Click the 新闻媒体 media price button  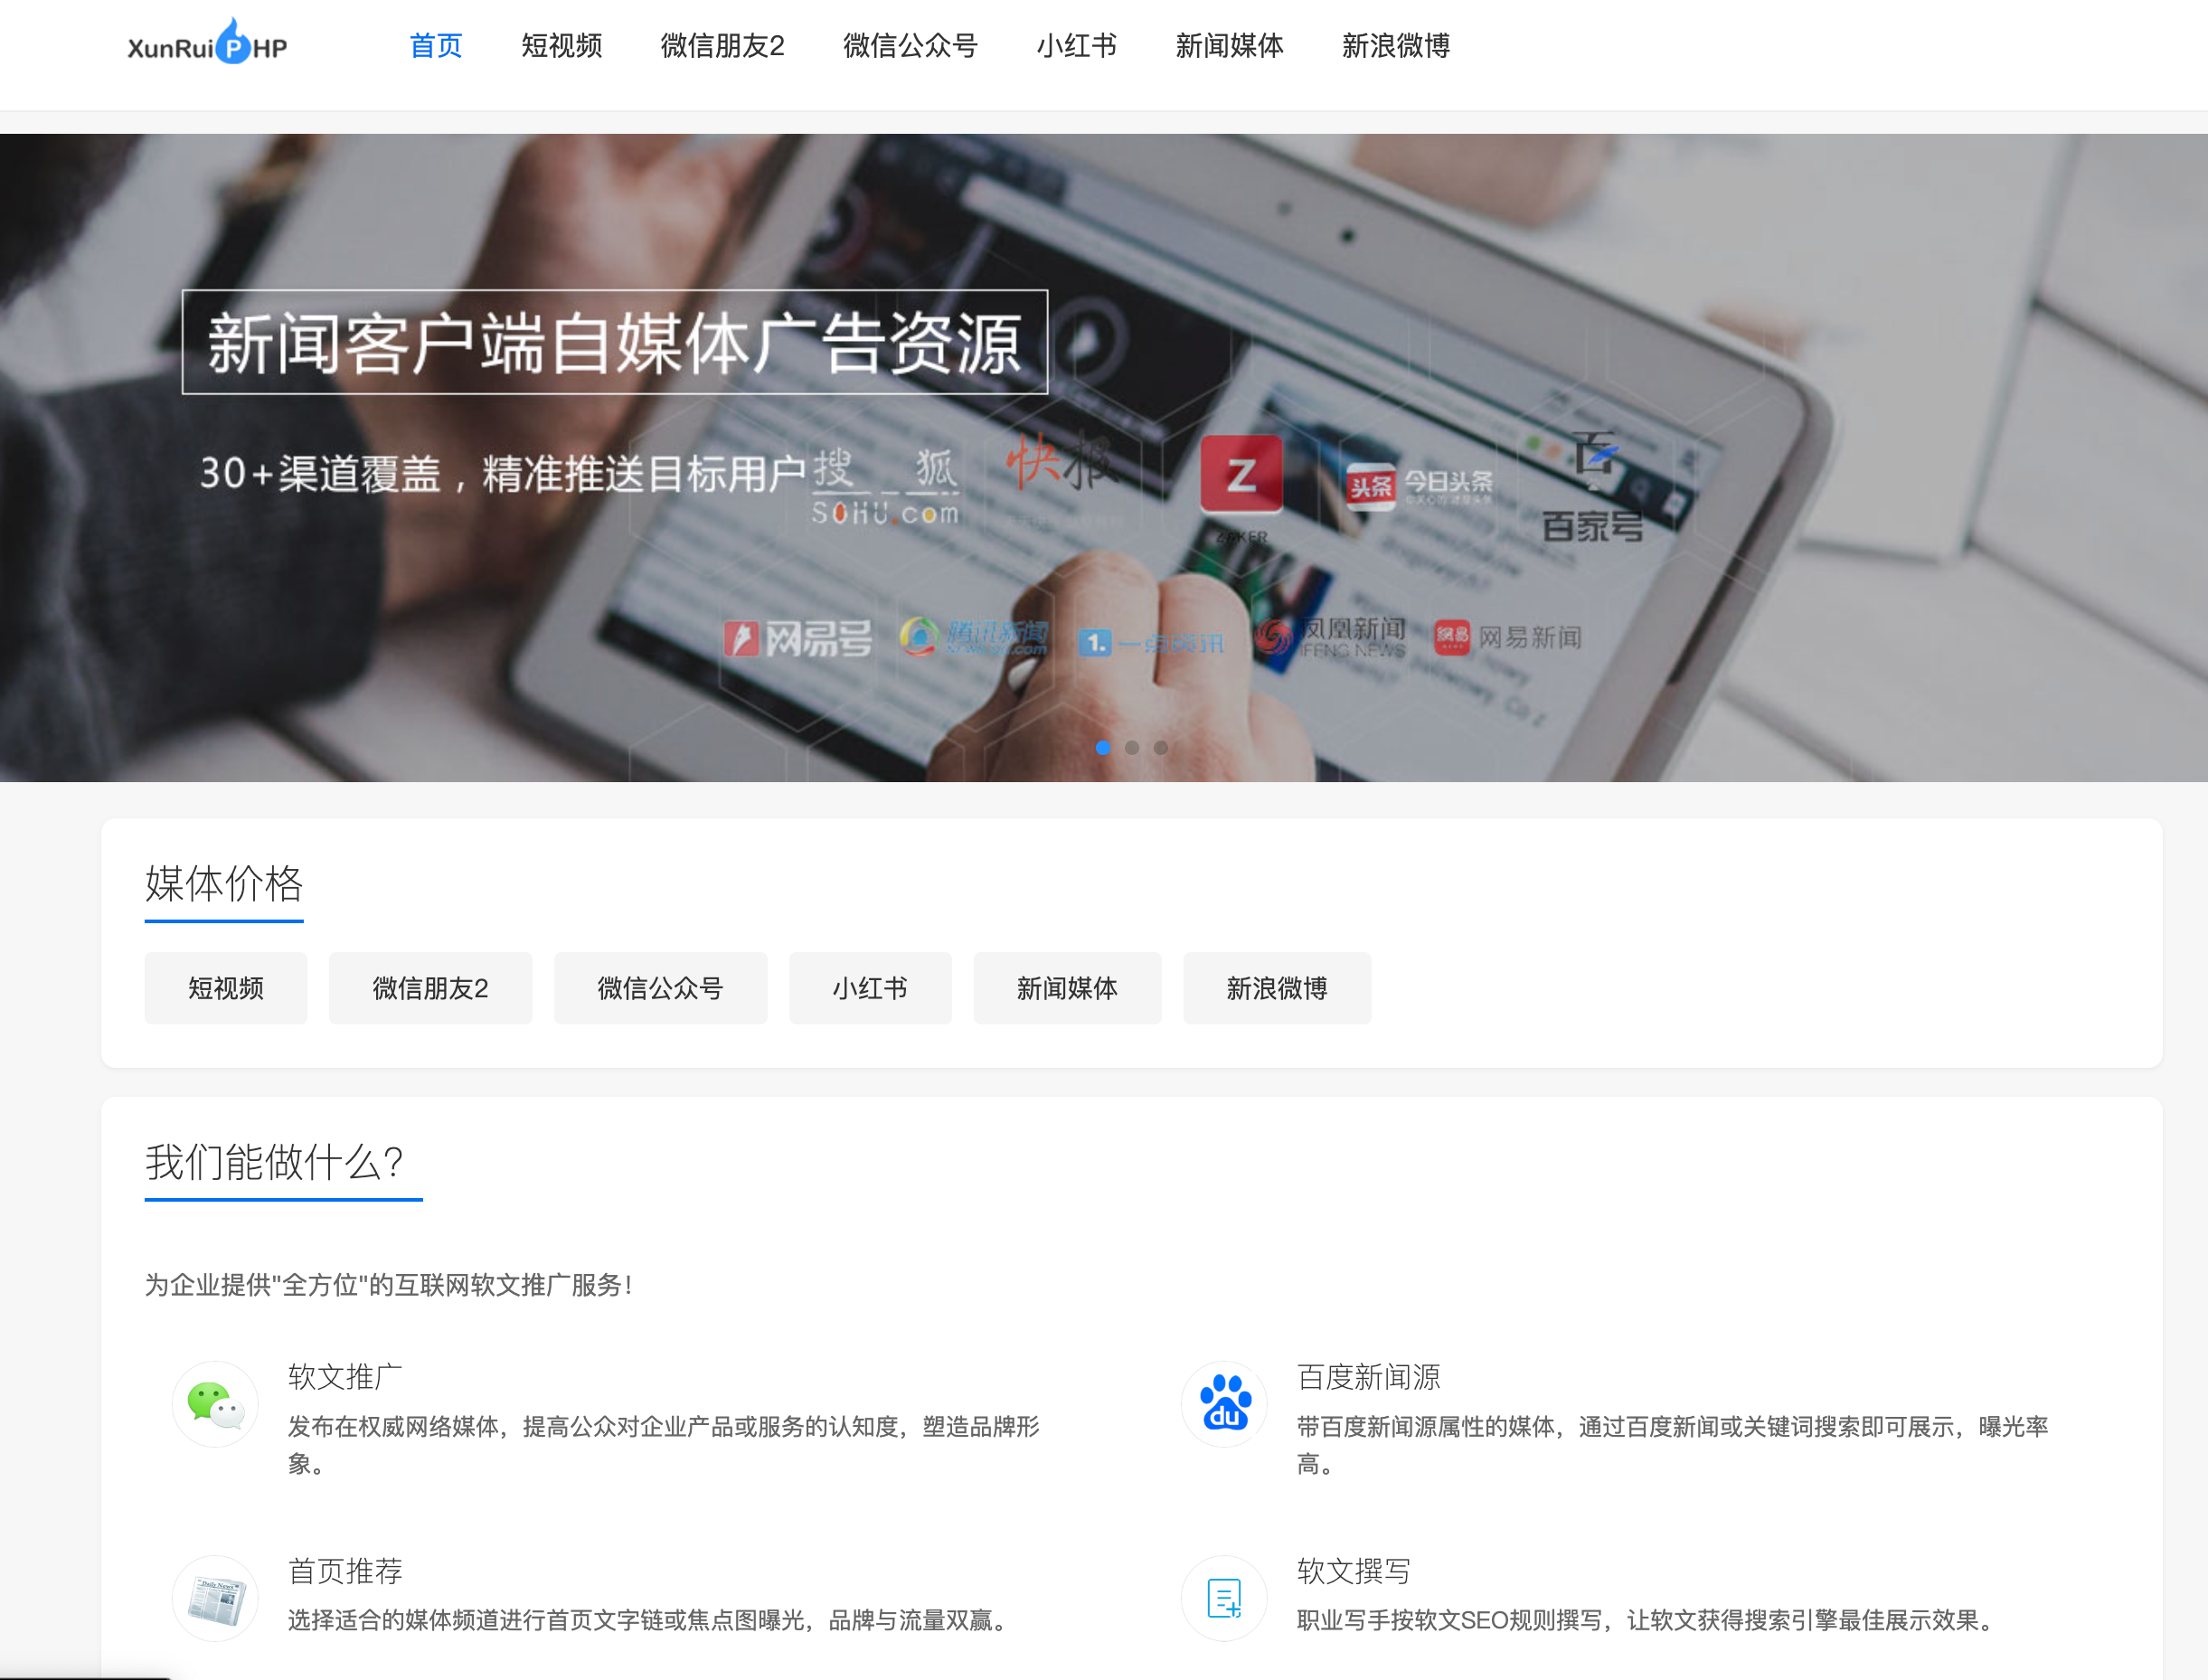(1067, 988)
